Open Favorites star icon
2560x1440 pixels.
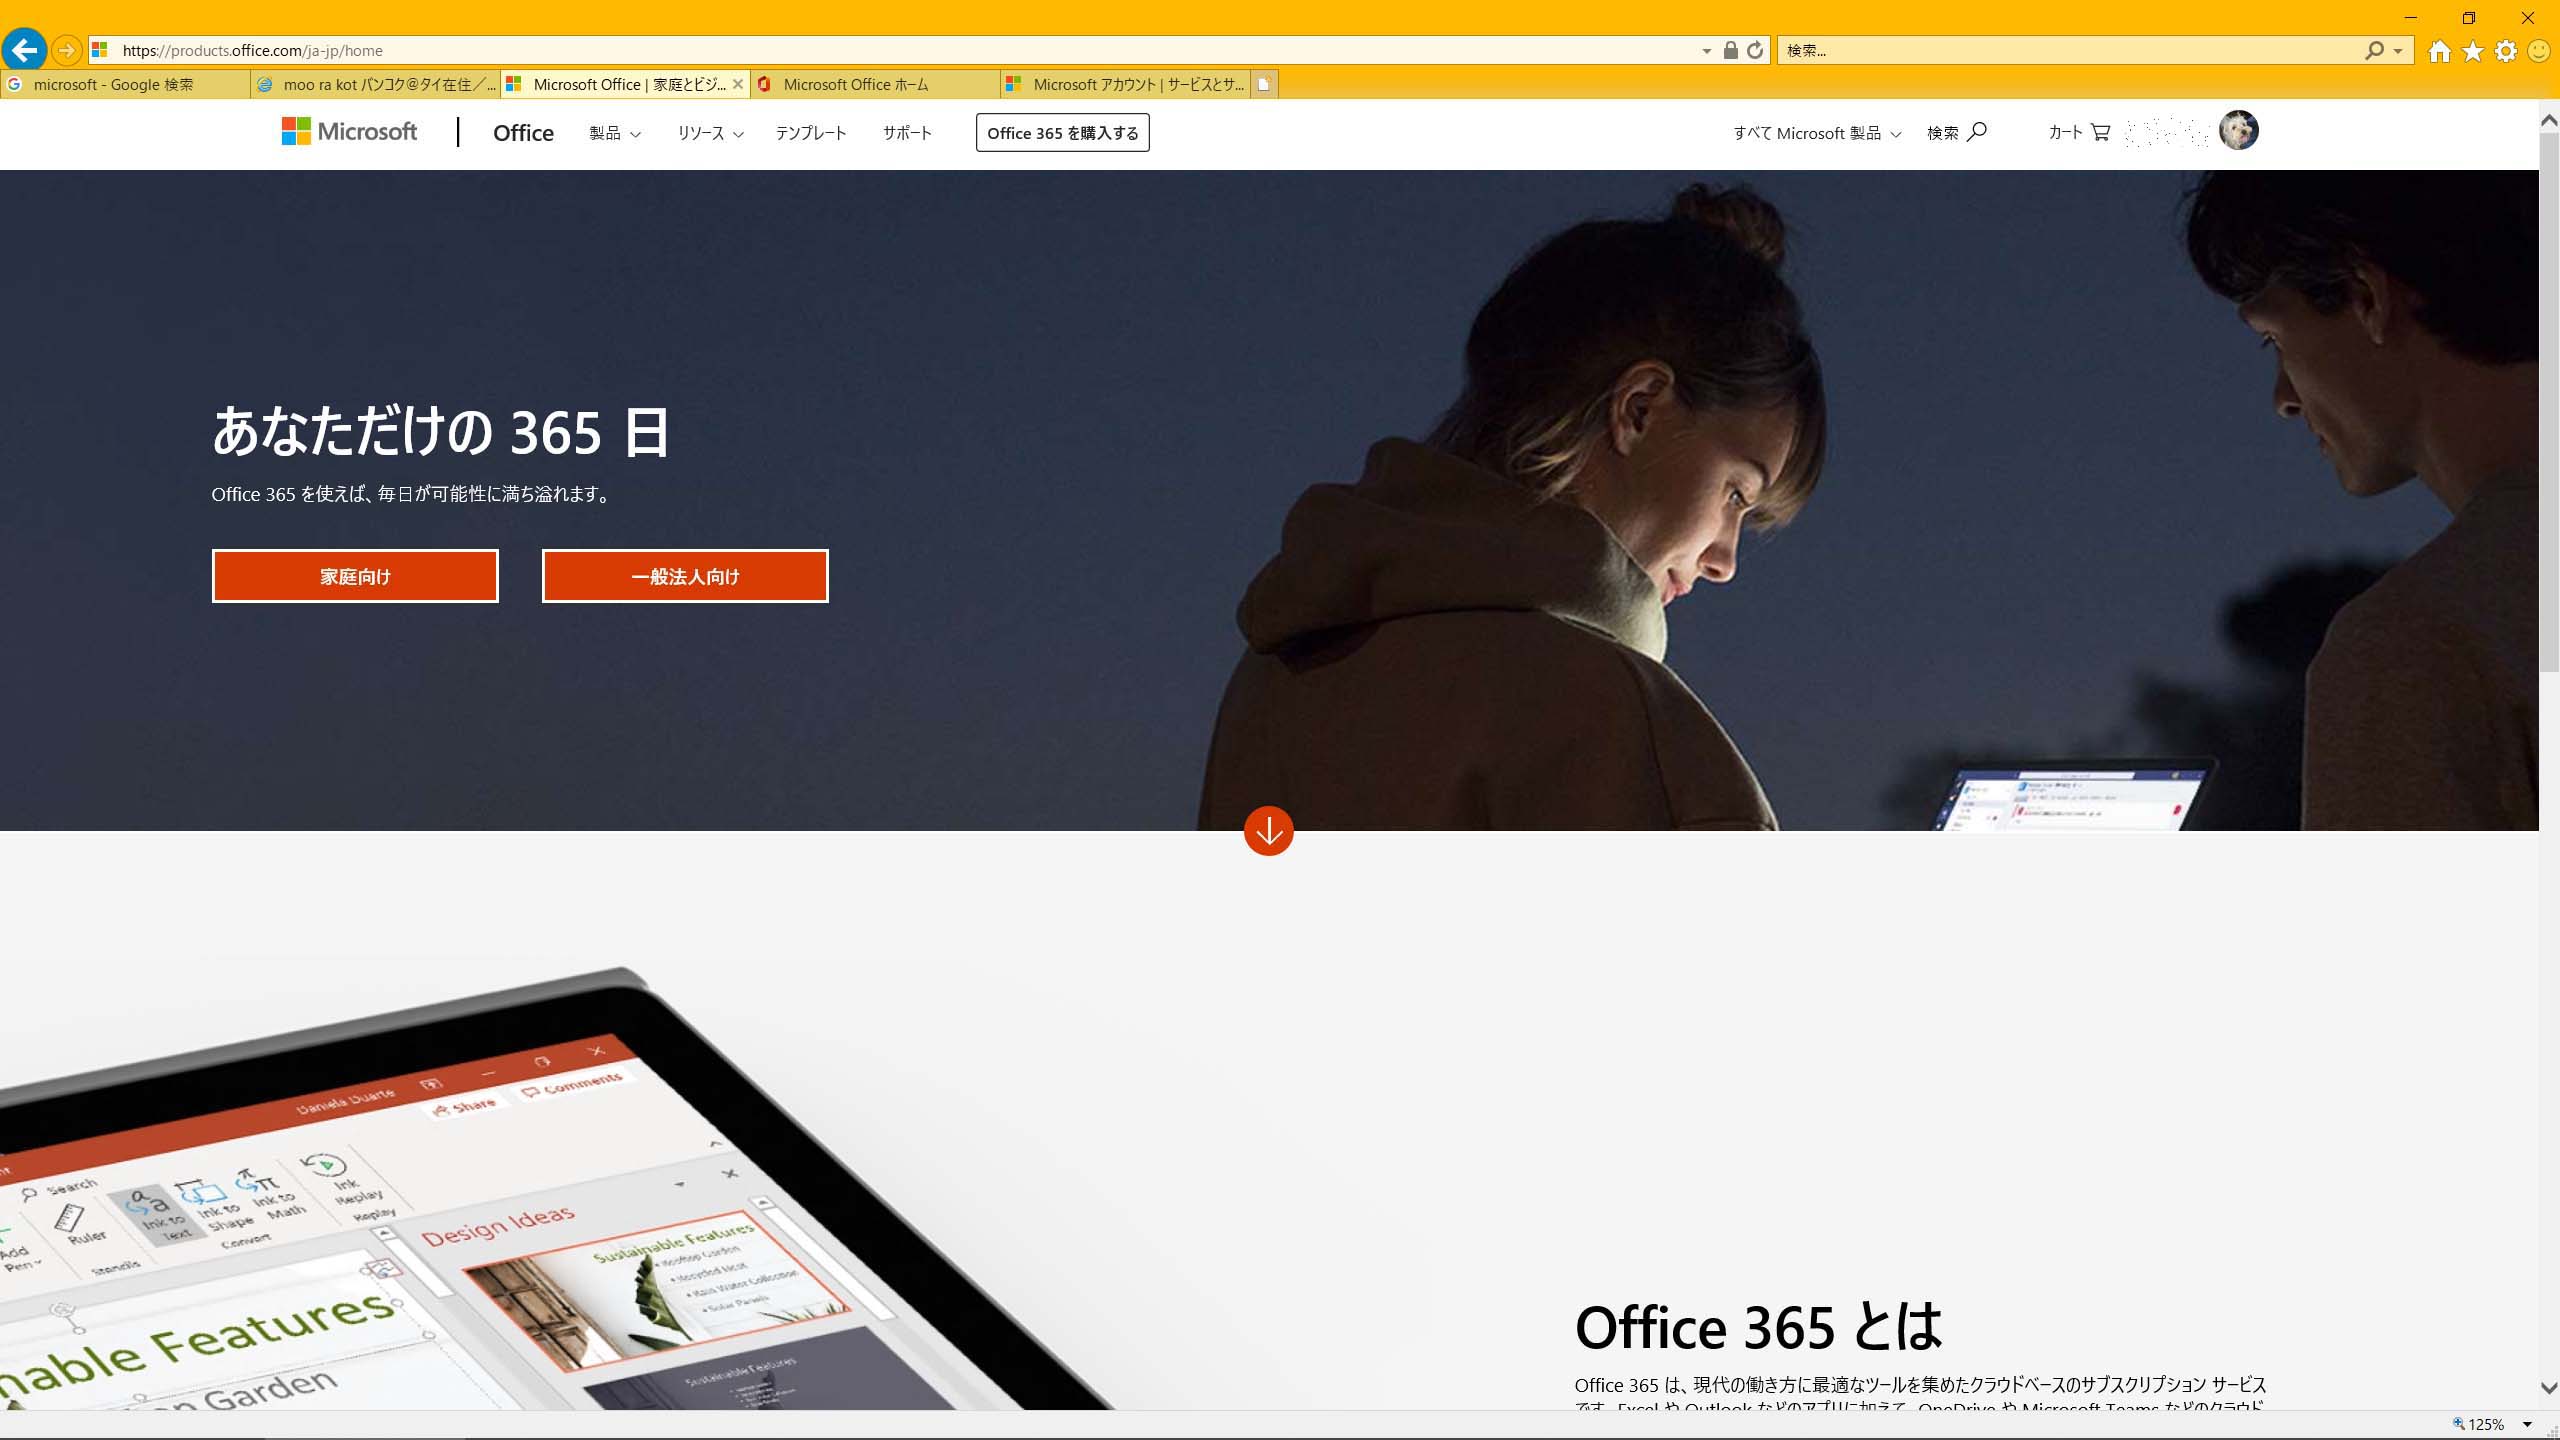point(2473,51)
